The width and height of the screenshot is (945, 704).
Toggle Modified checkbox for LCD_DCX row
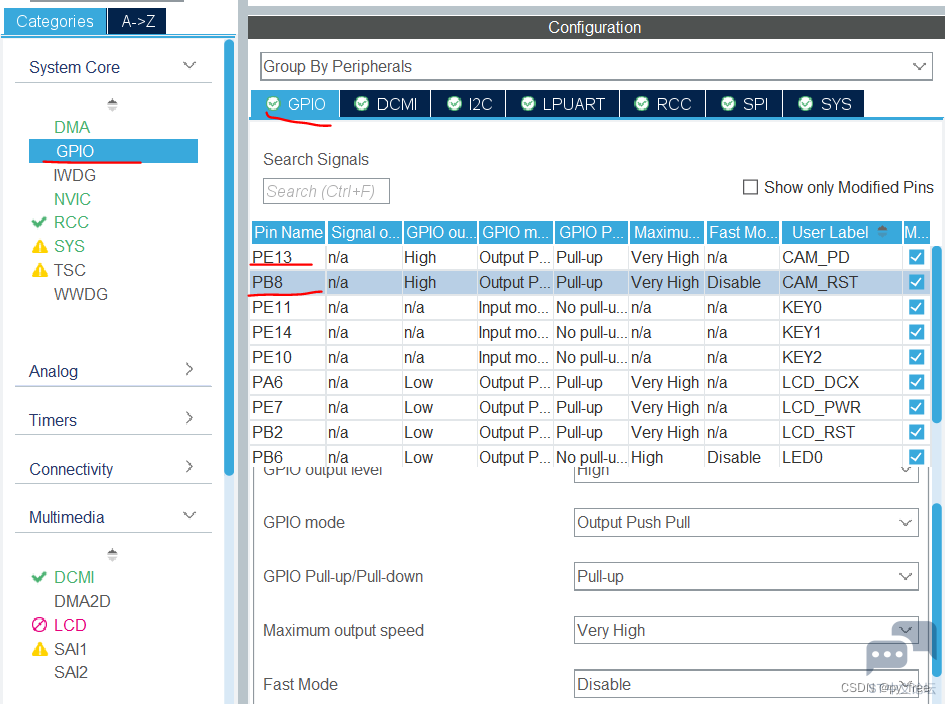916,382
